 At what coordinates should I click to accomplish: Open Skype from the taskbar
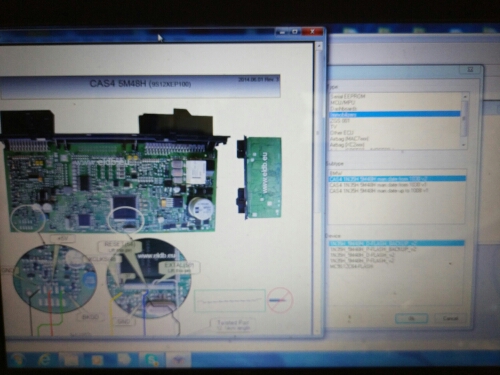(x=153, y=360)
